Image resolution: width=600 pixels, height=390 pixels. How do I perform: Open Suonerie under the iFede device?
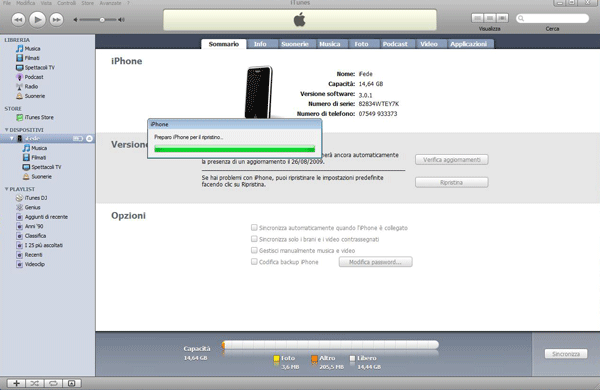coord(37,176)
